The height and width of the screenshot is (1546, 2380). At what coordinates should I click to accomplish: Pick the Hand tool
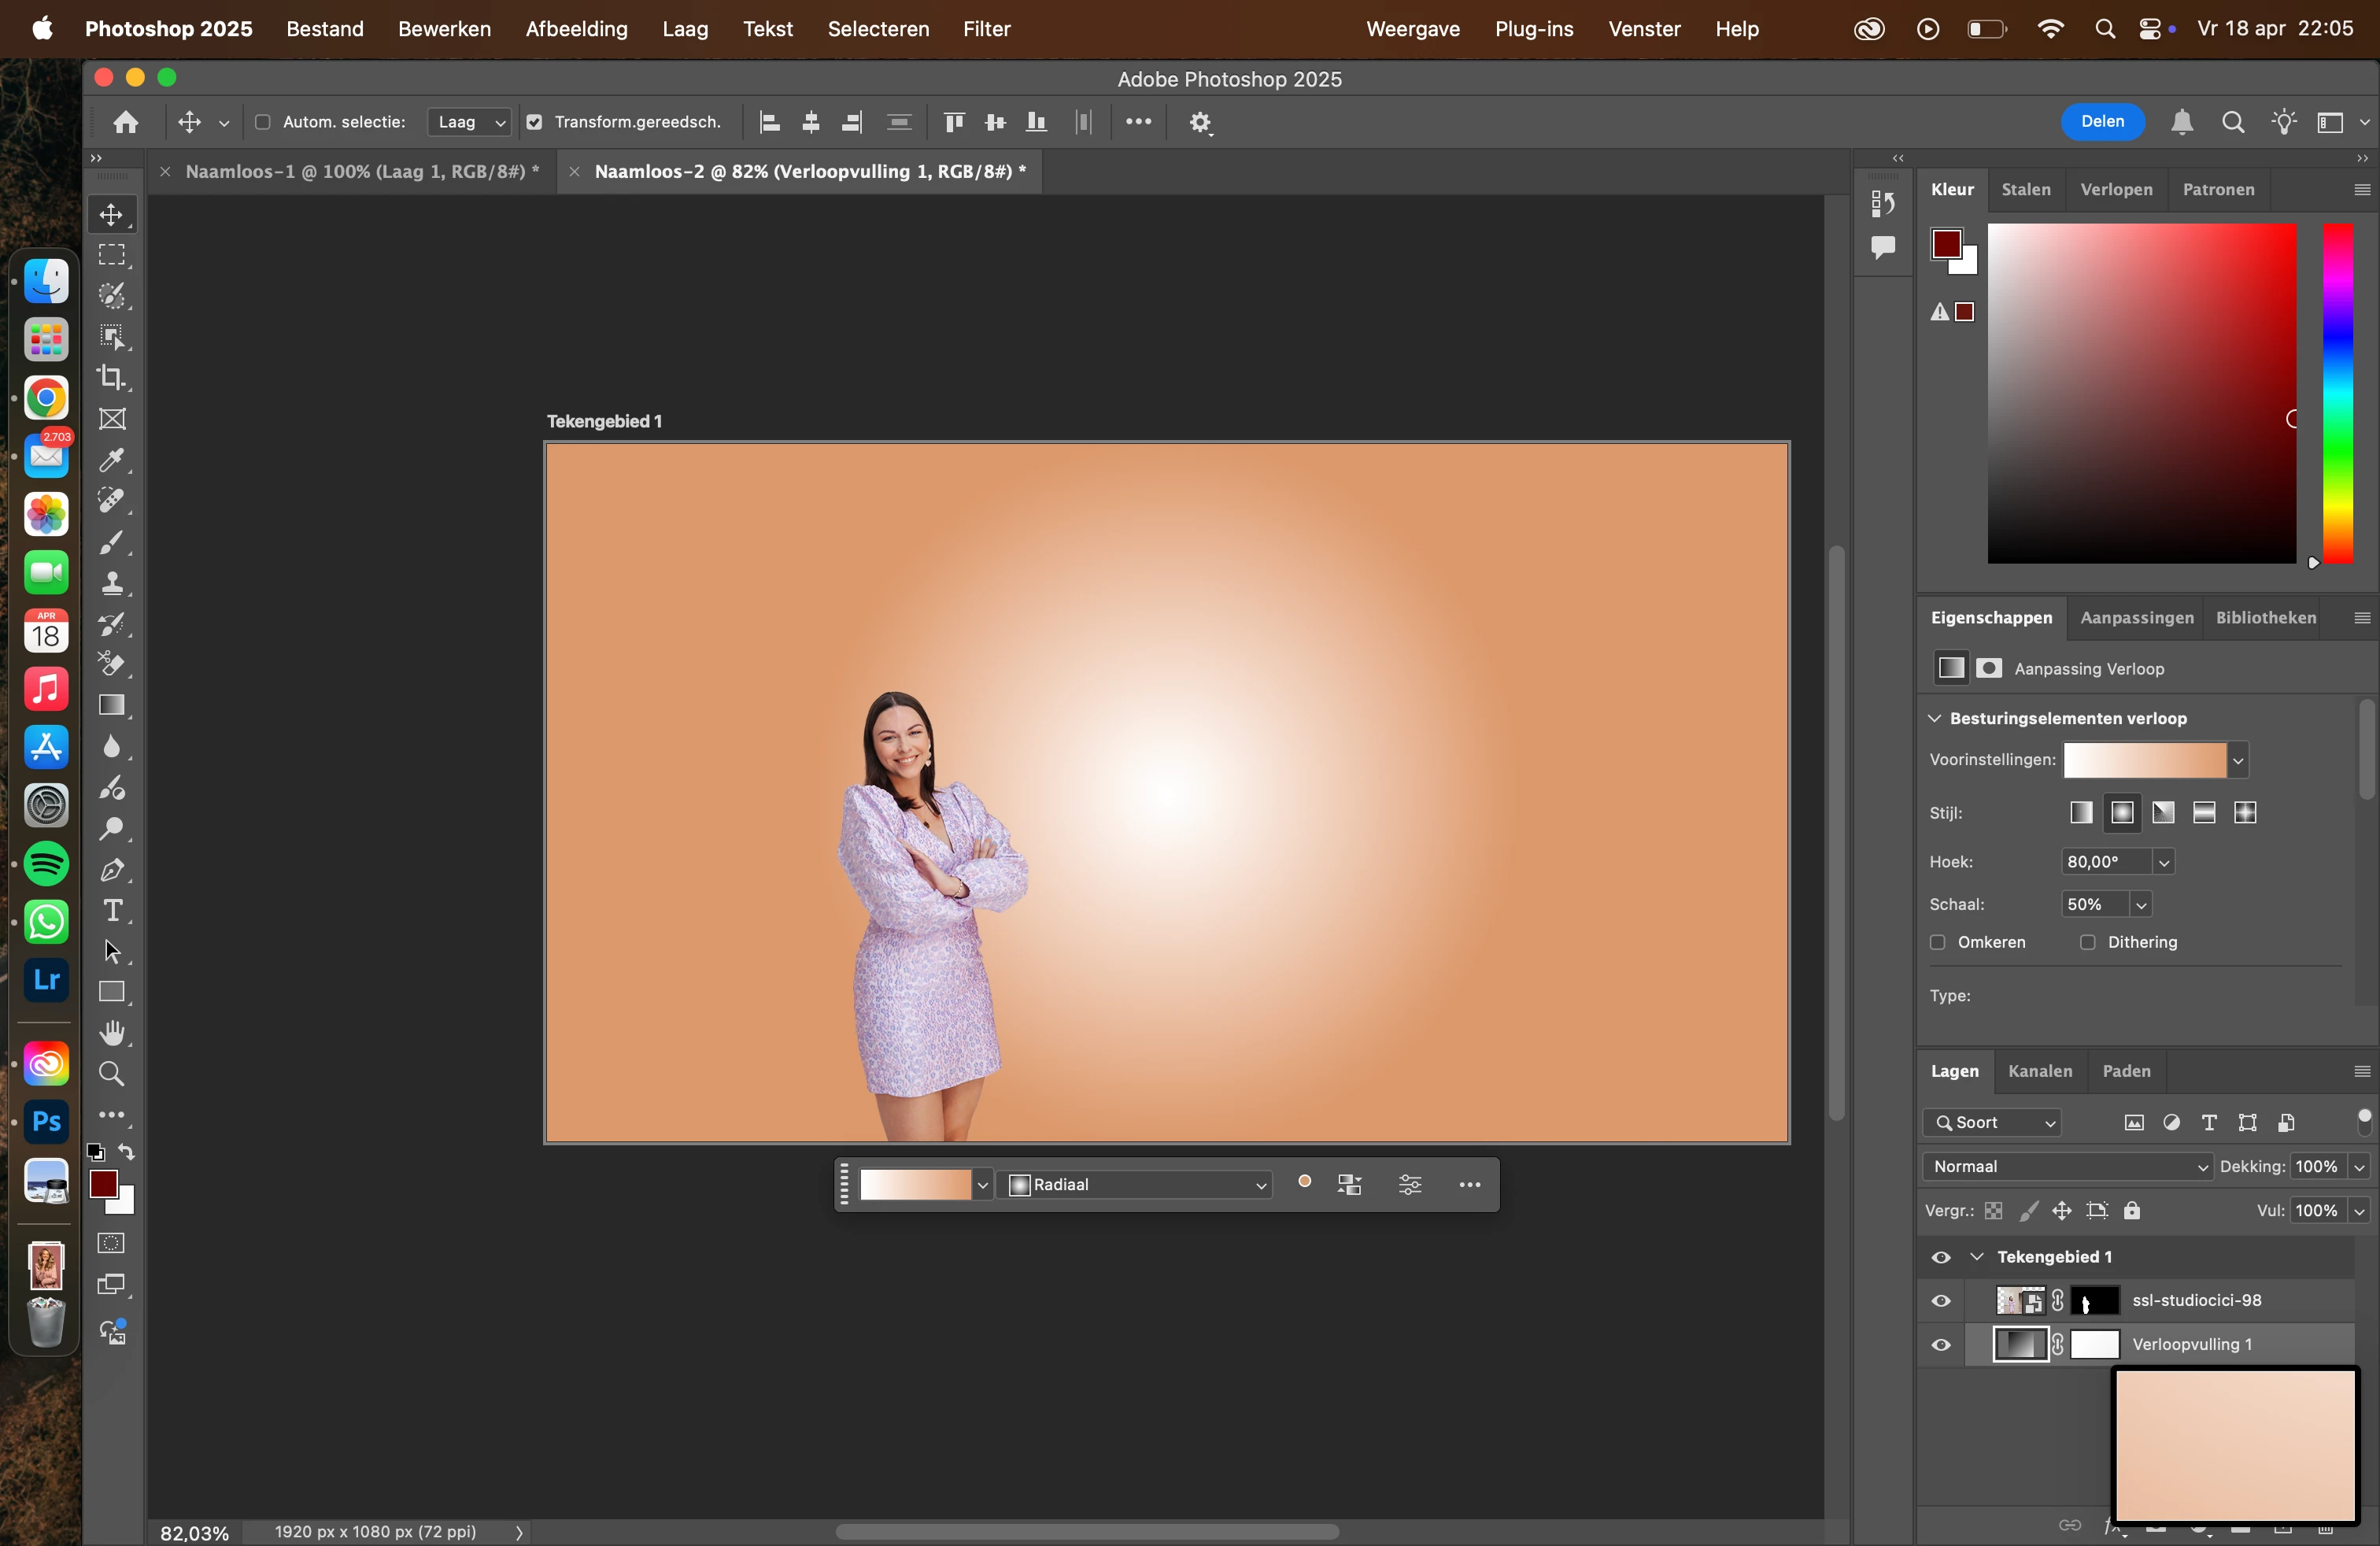click(x=112, y=1033)
